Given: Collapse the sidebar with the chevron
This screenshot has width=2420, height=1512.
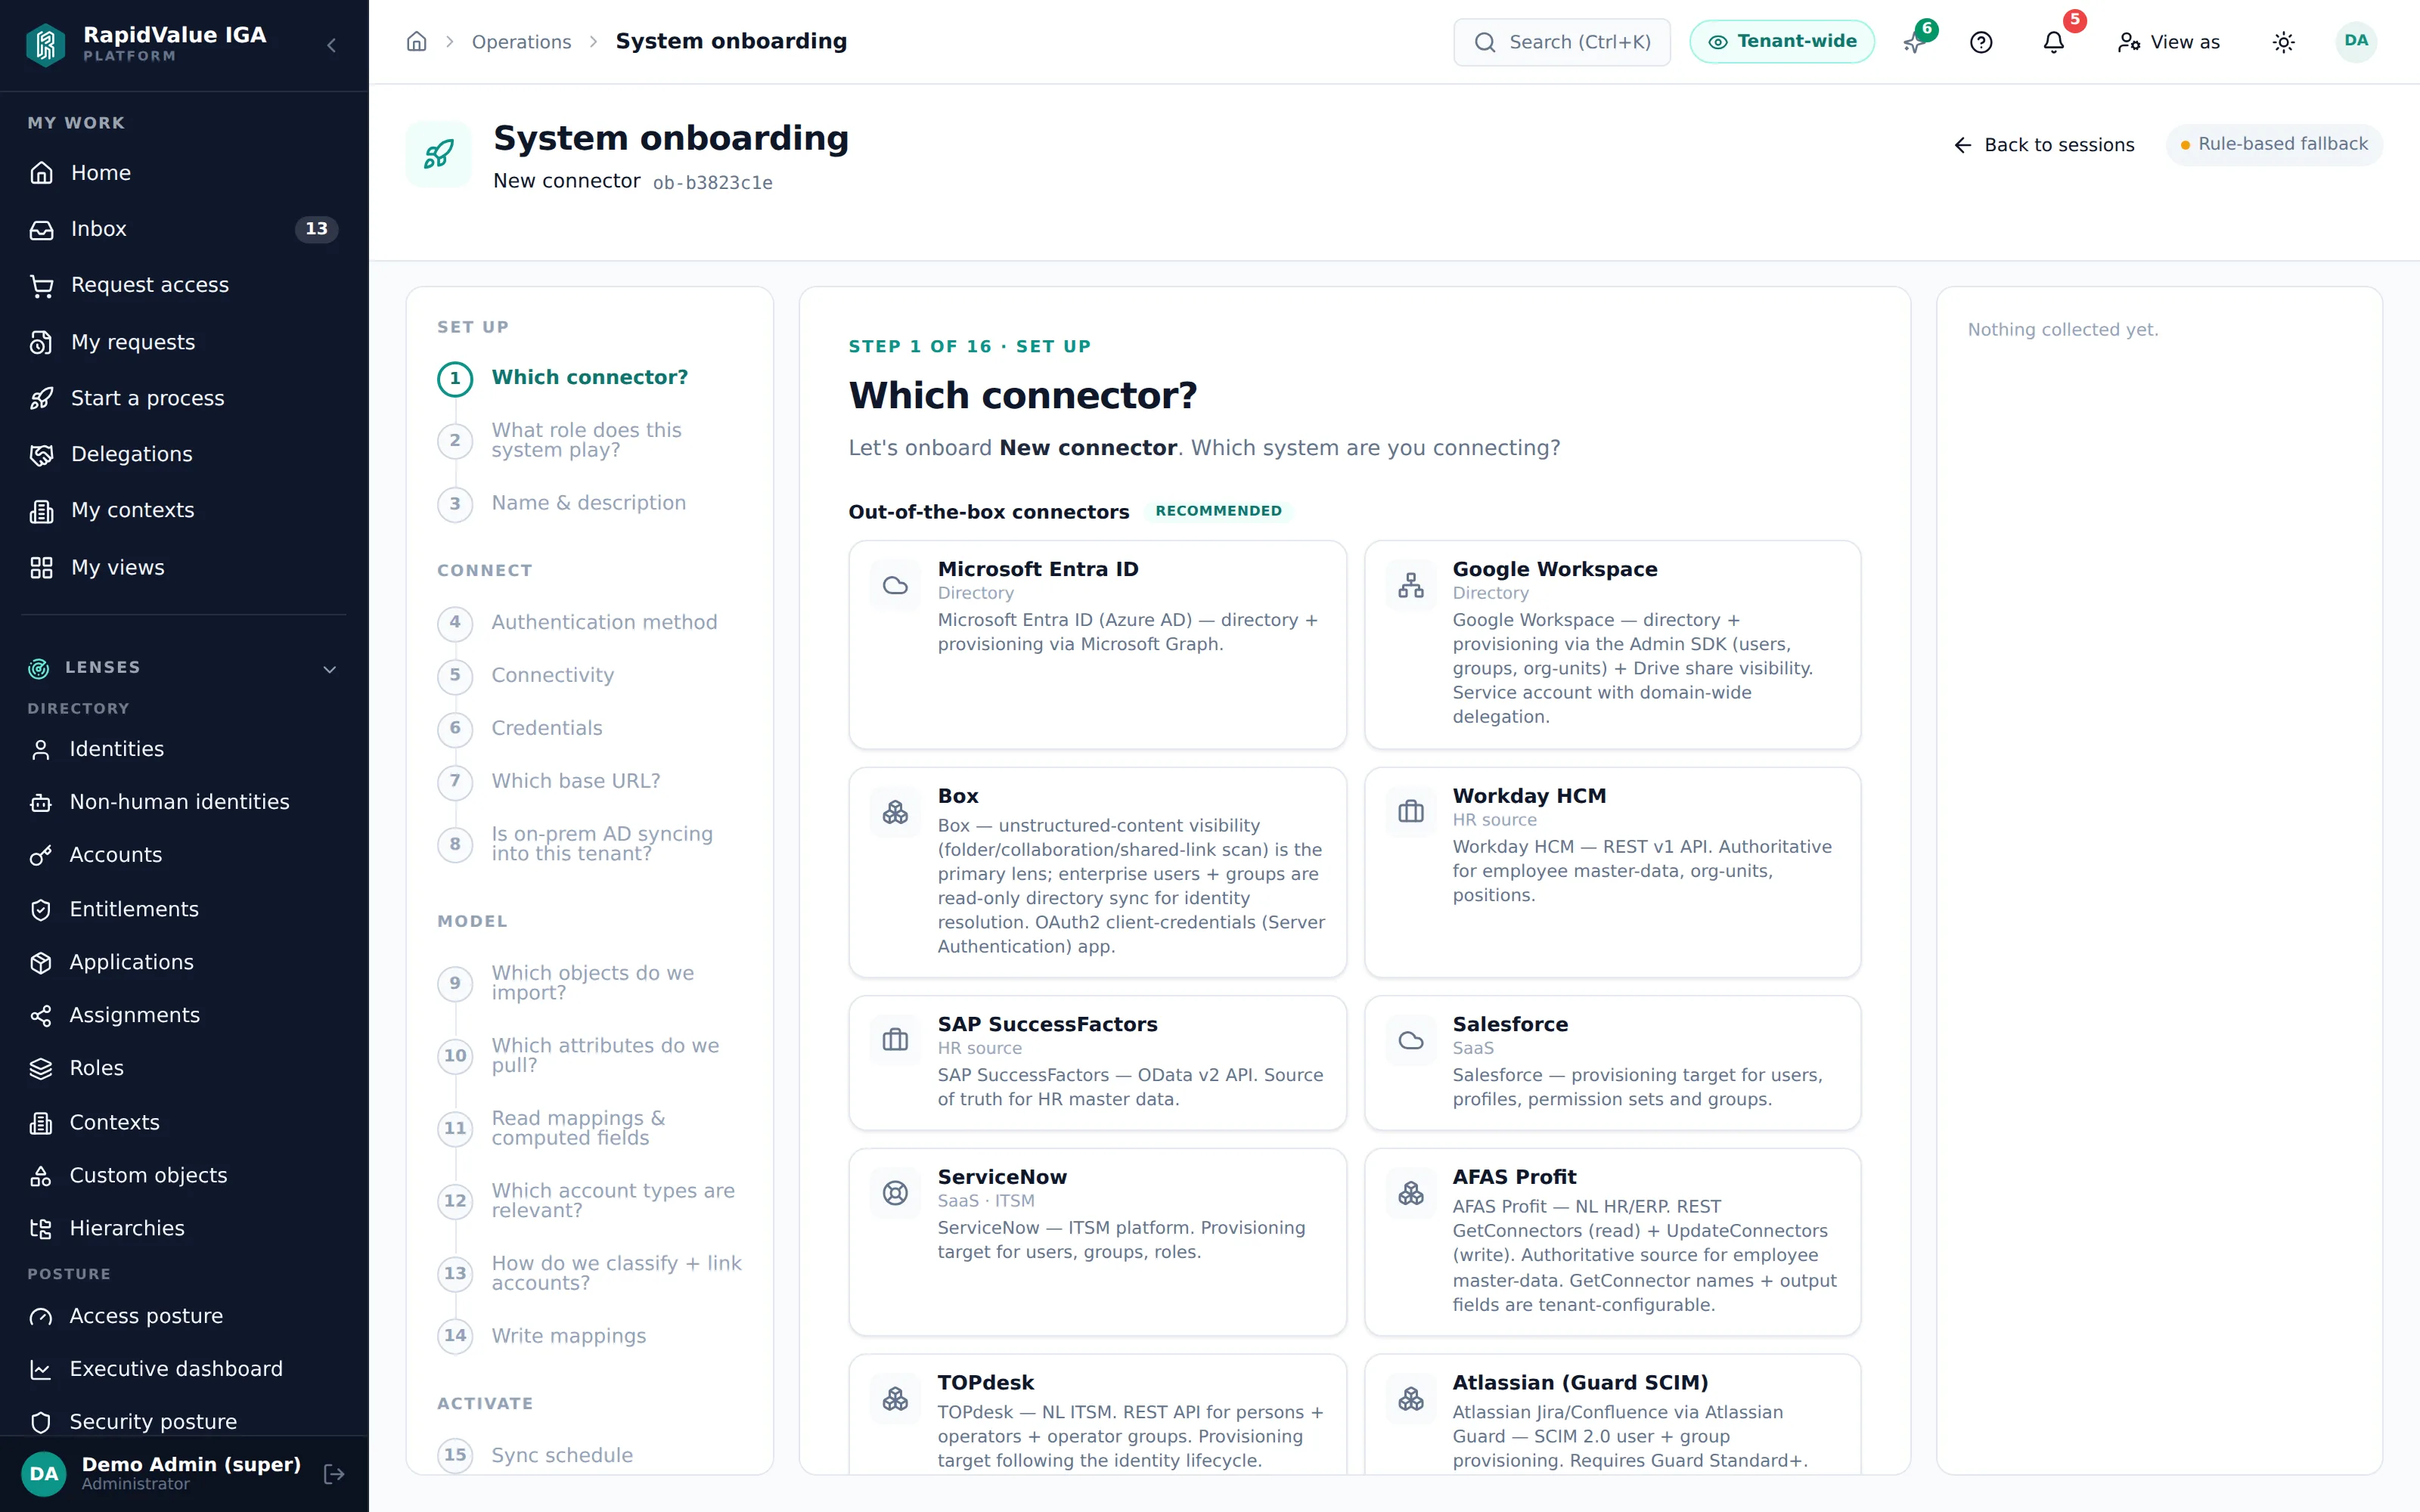Looking at the screenshot, I should click(x=331, y=45).
